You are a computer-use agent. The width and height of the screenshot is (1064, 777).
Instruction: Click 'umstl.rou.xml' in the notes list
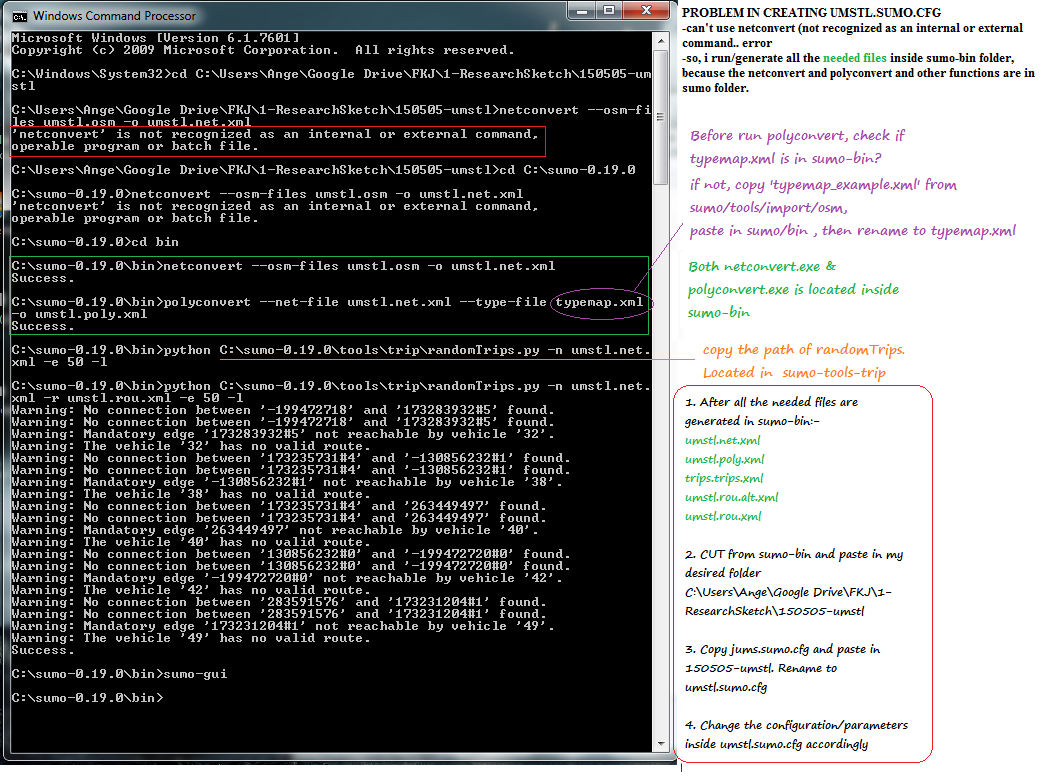(723, 516)
